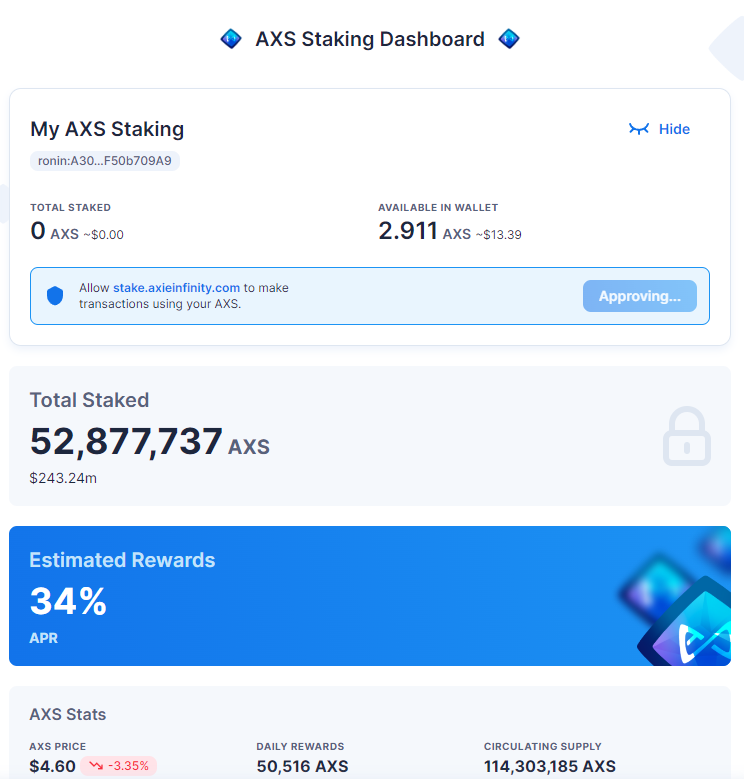Screen dimensions: 744x779
Task: Click the AXS Staking Dashboard title
Action: point(370,39)
